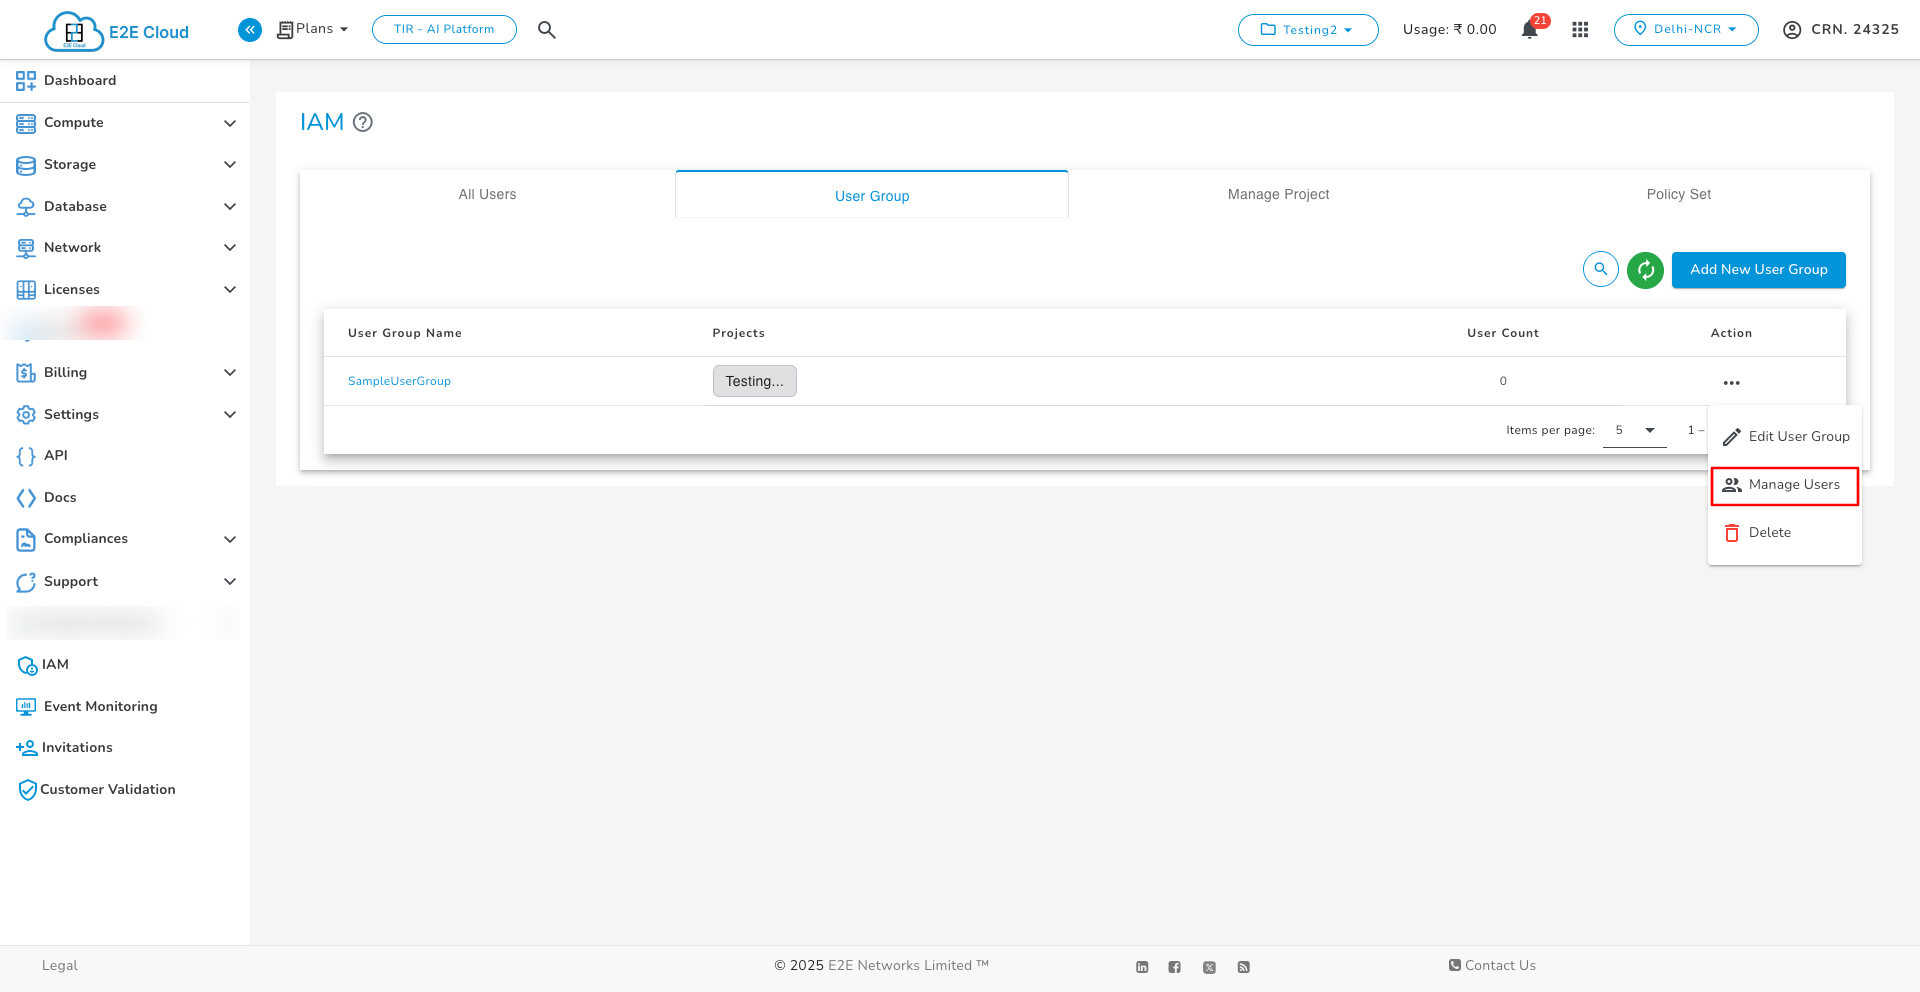This screenshot has width=1920, height=992.
Task: Expand the Billing sidebar menu
Action: click(x=124, y=373)
